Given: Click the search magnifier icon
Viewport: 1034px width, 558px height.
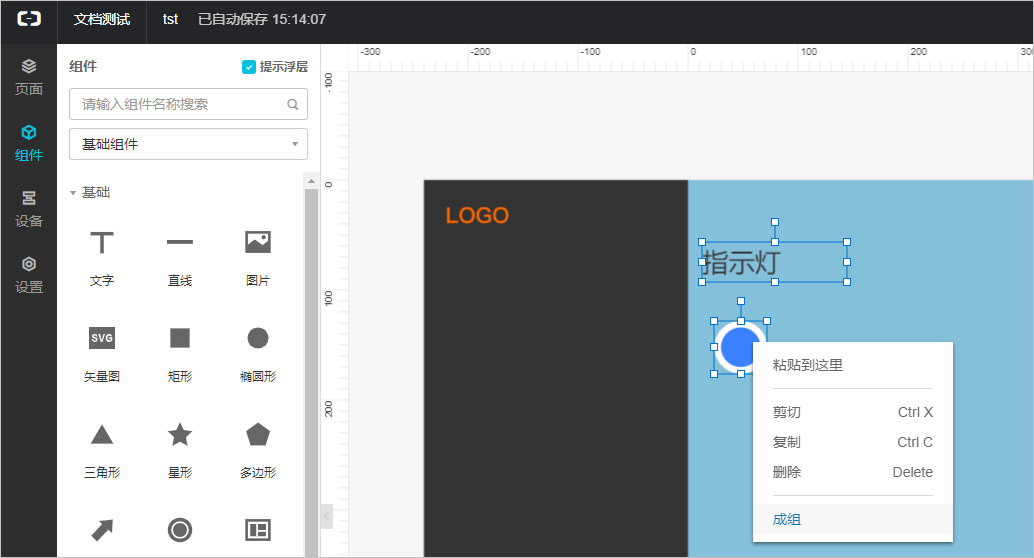Looking at the screenshot, I should click(x=293, y=104).
